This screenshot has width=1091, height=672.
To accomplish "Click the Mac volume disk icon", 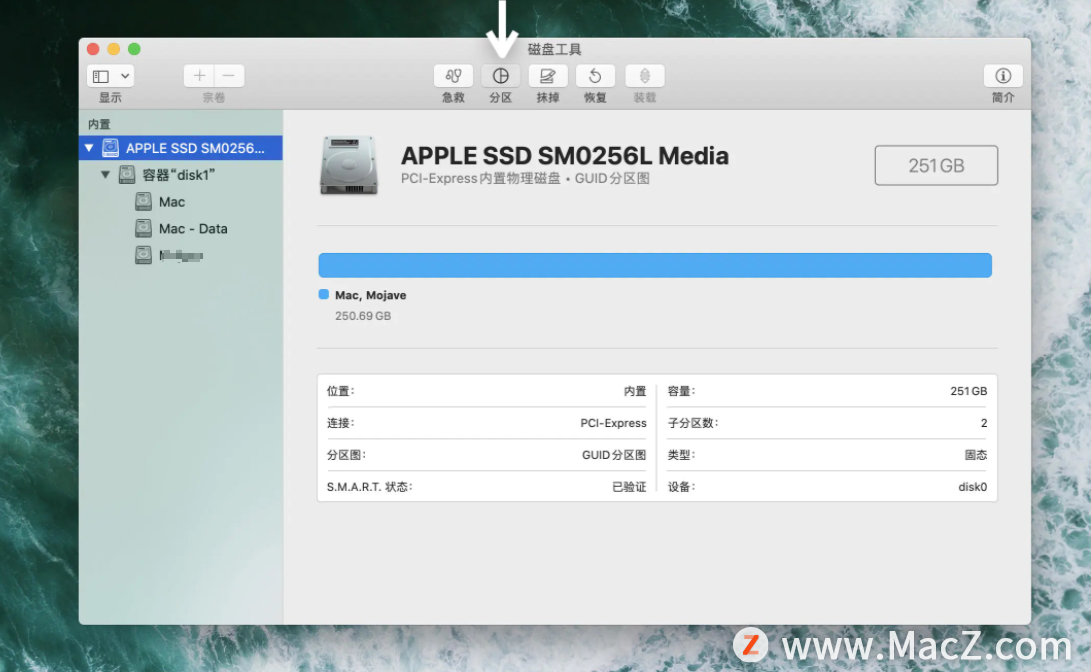I will pos(143,202).
